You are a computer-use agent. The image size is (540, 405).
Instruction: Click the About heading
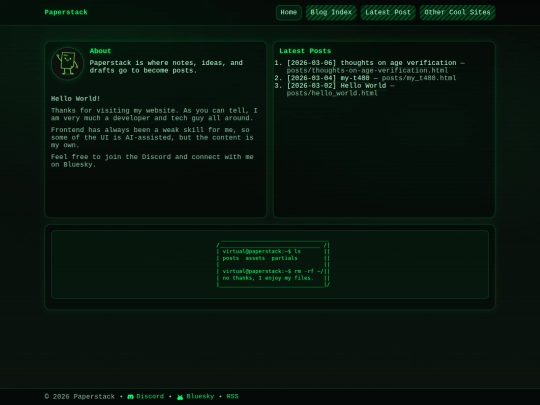[100, 51]
